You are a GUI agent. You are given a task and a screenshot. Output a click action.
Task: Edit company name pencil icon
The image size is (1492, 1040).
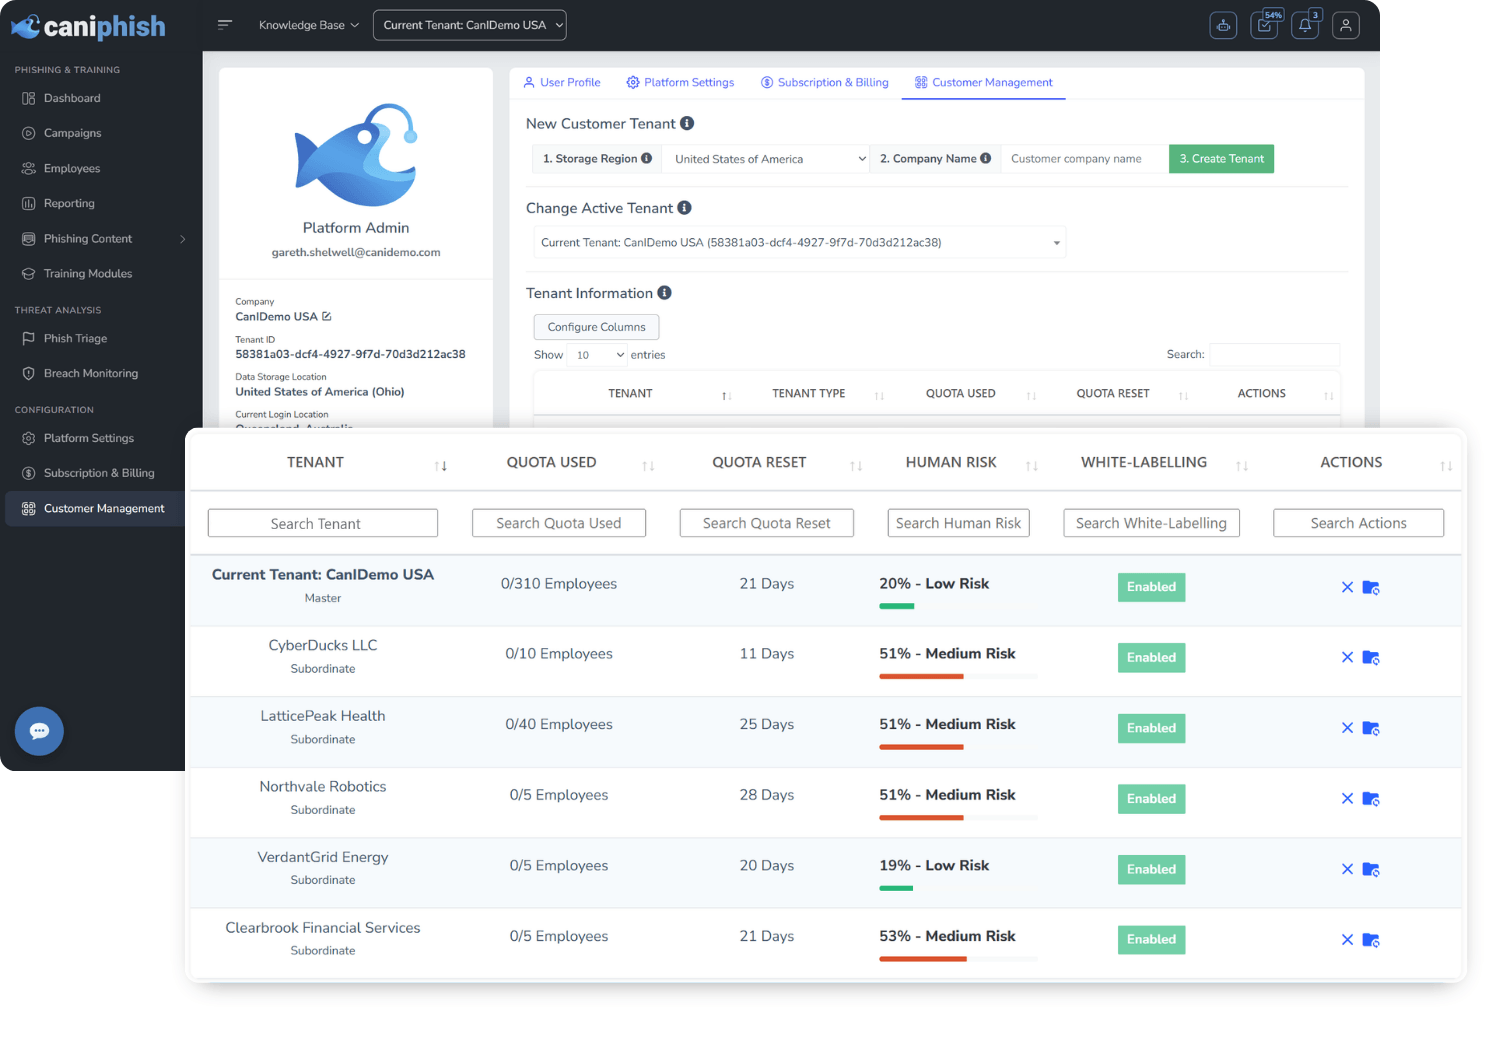[327, 316]
